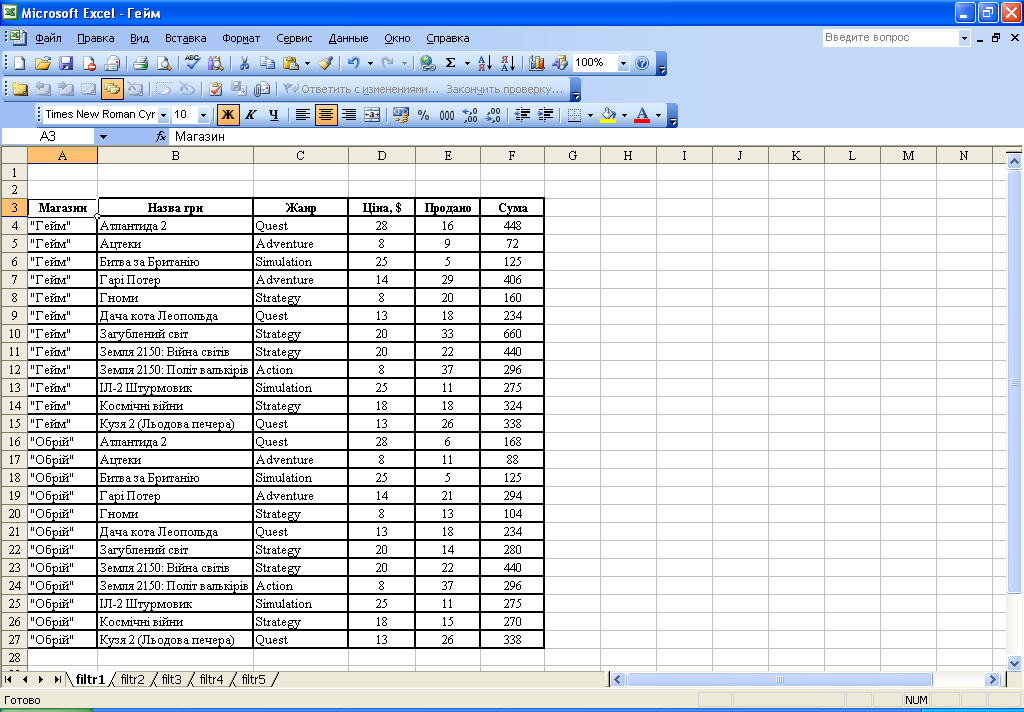Toggle Underline (Ч) formatting
Viewport: 1024px width, 712px height.
(274, 115)
